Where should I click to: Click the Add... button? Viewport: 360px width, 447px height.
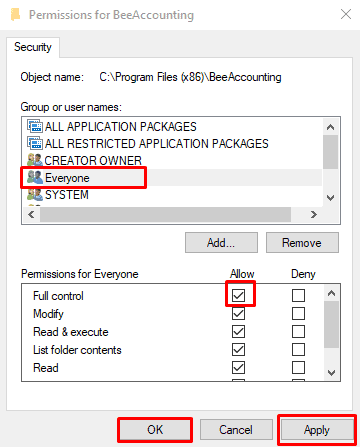point(221,243)
